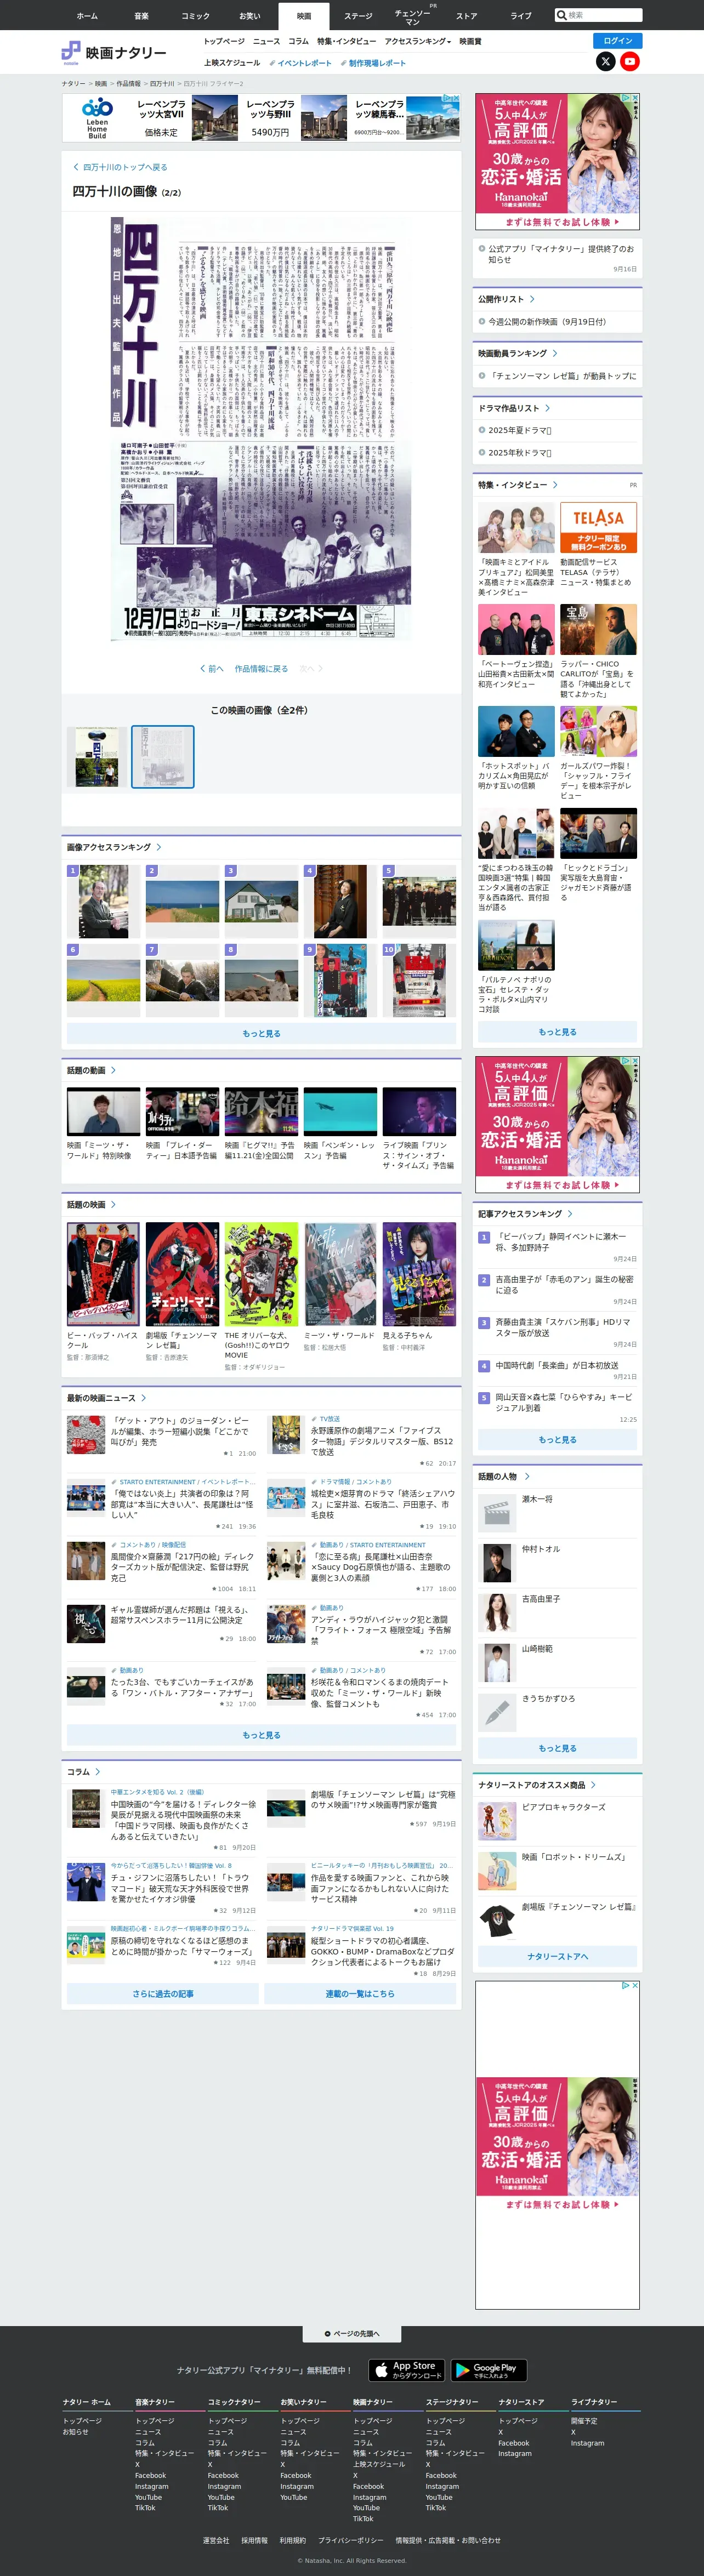Click ページの先頭へ scroll-to-top link
Viewport: 704px width, 2576px height.
tap(352, 2334)
